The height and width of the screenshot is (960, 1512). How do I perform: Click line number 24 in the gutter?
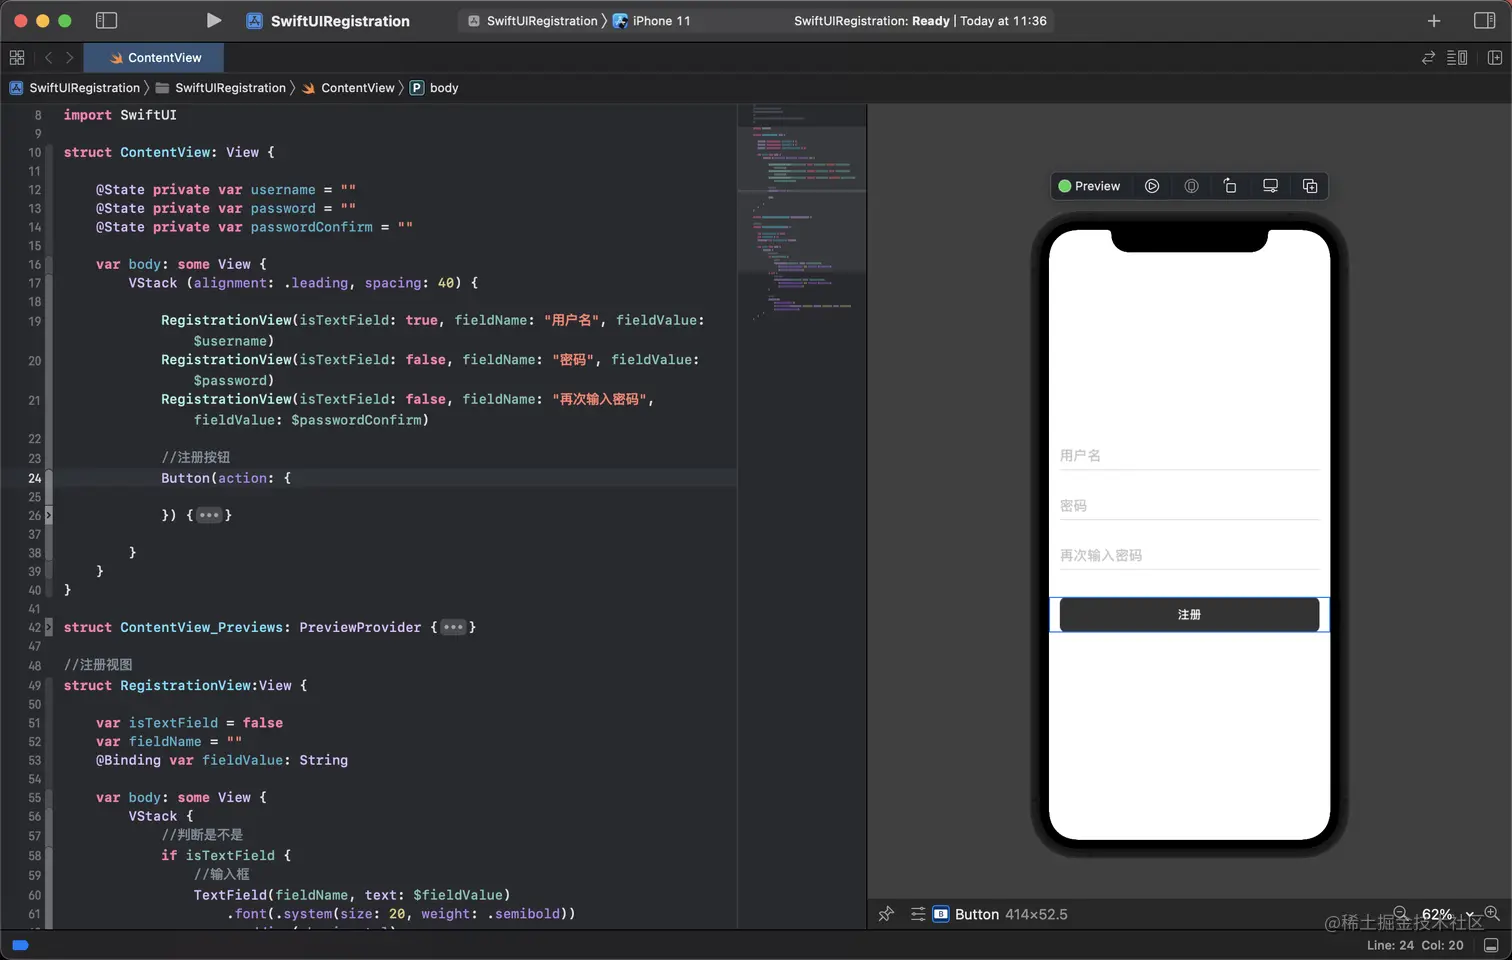point(34,479)
